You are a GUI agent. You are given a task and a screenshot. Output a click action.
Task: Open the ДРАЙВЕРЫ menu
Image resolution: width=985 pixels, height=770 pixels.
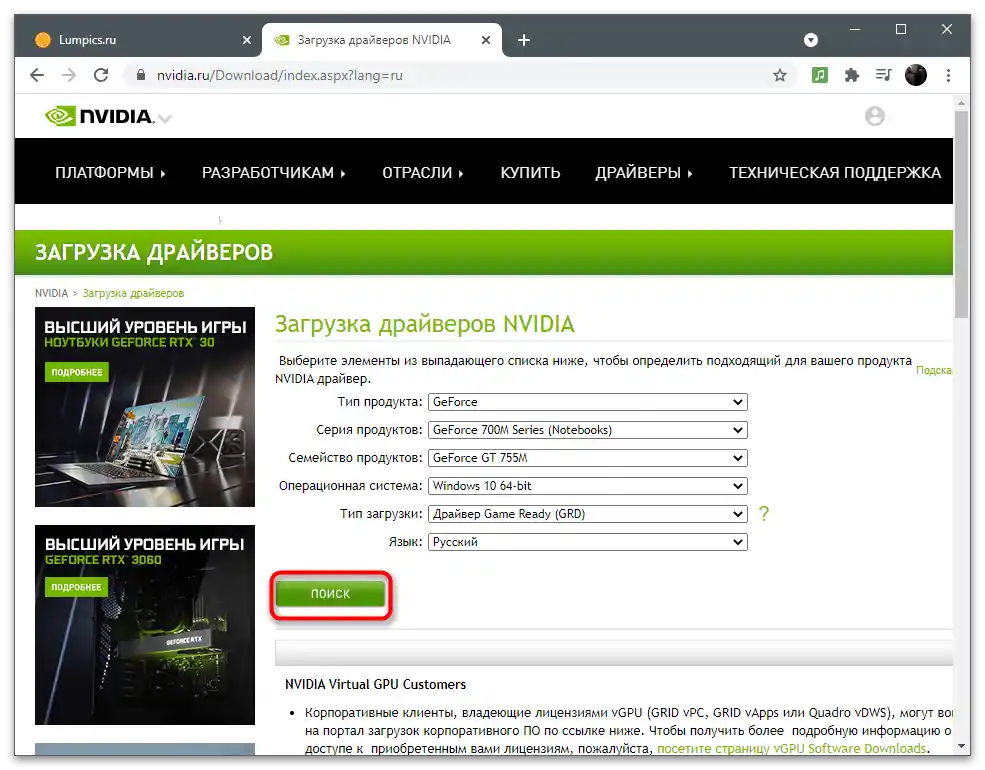pos(644,173)
